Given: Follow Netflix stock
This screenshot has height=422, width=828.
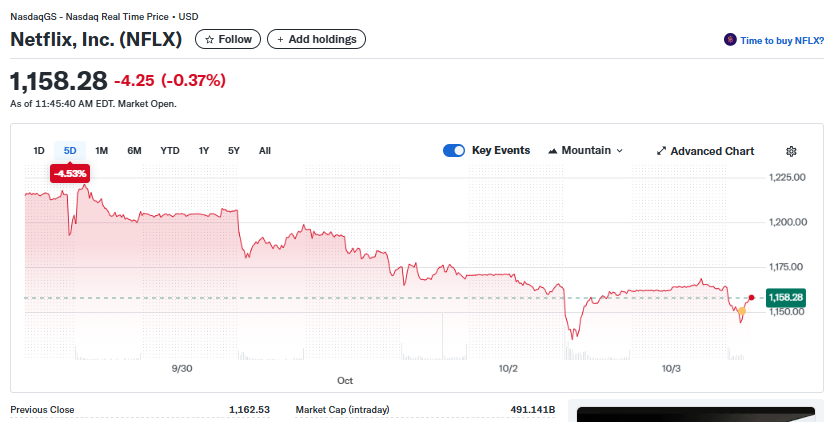Looking at the screenshot, I should 228,39.
